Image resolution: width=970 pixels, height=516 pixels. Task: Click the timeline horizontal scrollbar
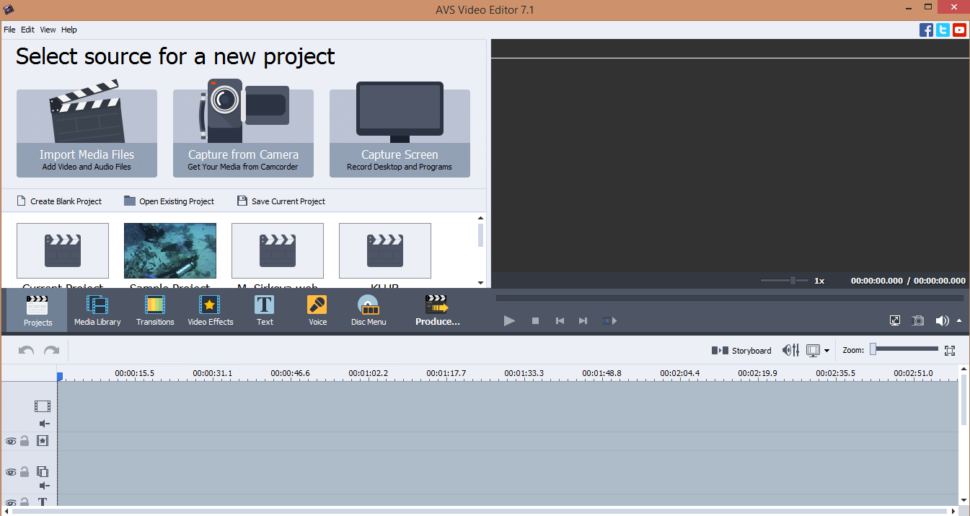pos(480,512)
